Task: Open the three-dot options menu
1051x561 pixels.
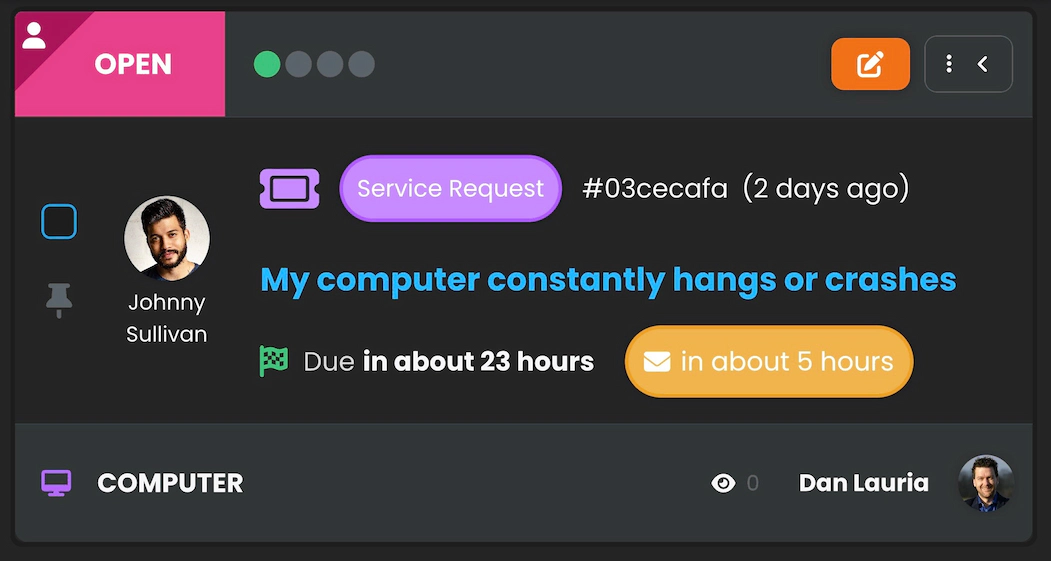Action: coord(949,64)
